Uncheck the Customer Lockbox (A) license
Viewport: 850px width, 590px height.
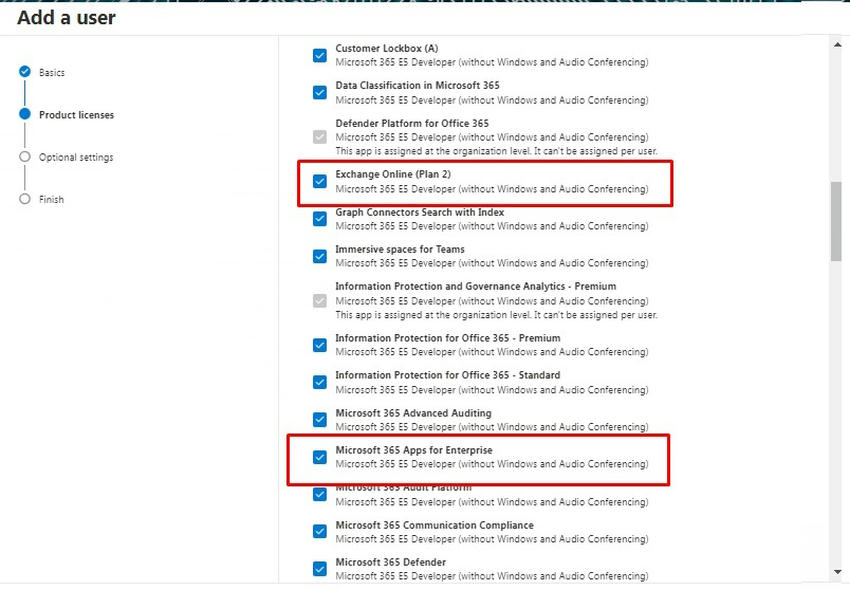(319, 54)
